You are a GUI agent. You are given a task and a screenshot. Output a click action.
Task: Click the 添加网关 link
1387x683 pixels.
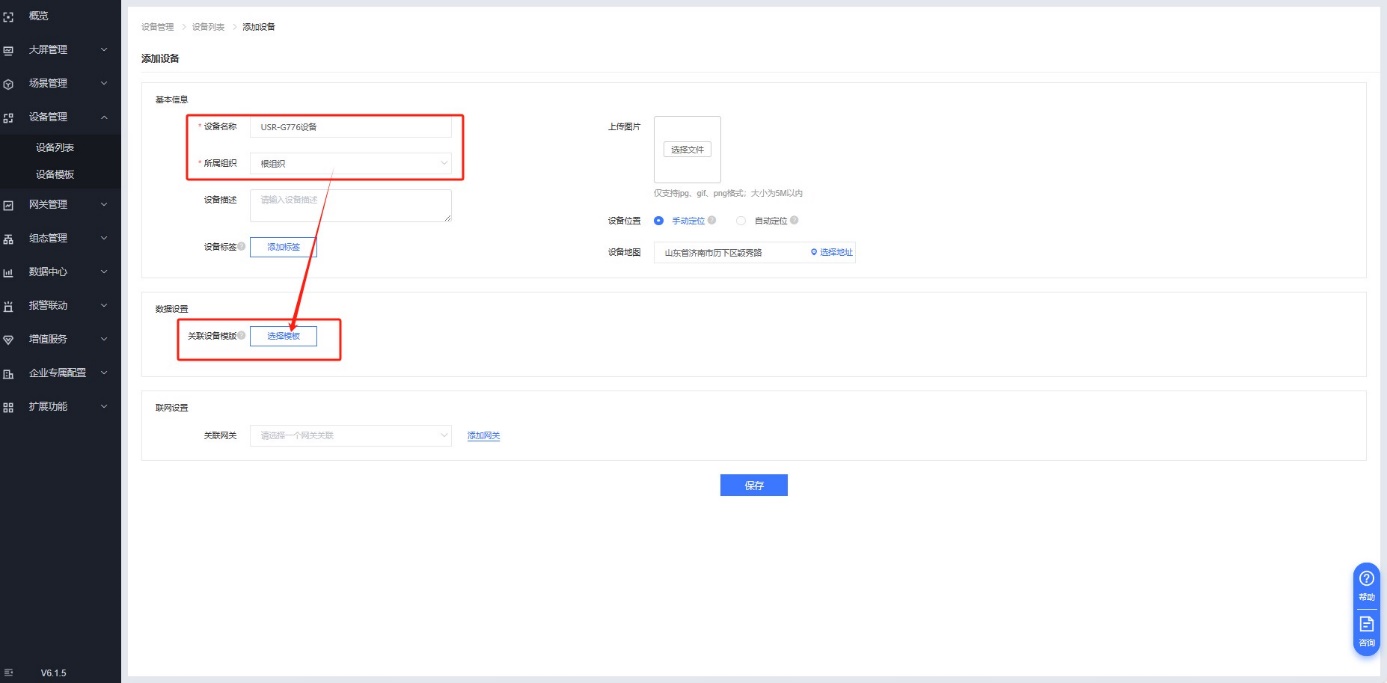click(483, 436)
